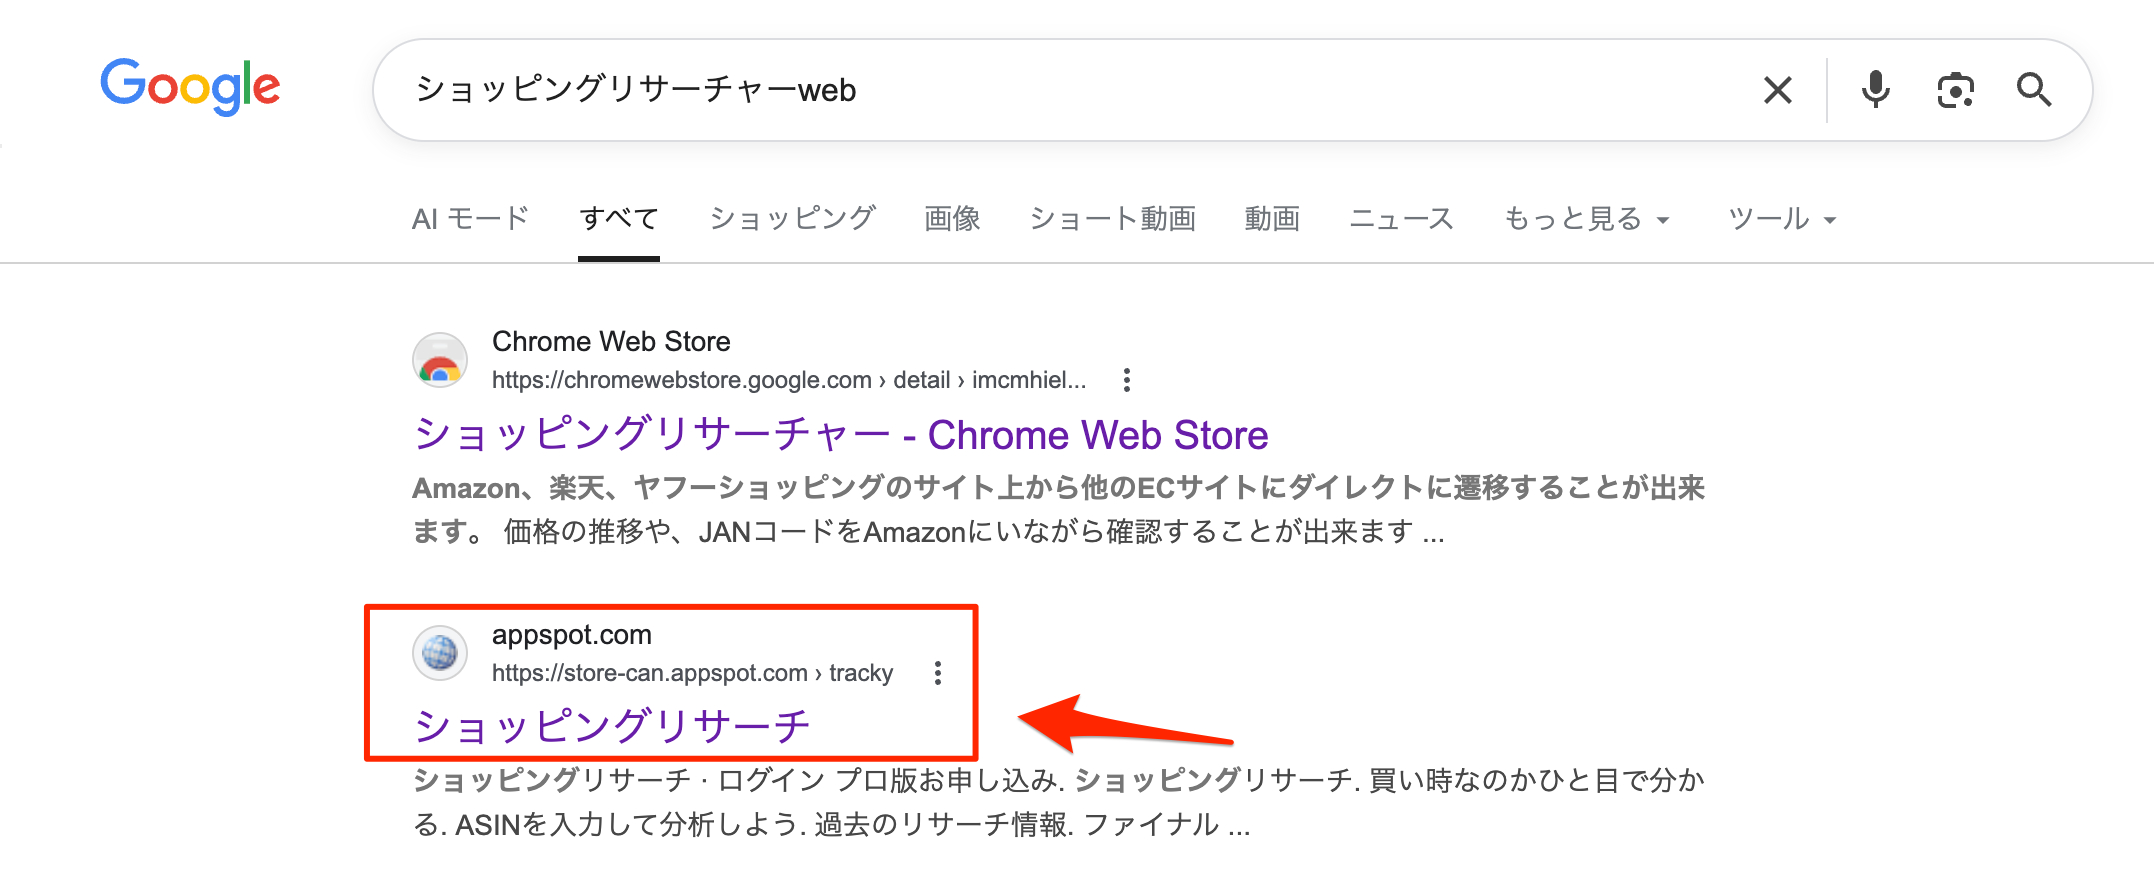Screen dimensions: 2154x890
Task: Clear the search box with X
Action: (1777, 90)
